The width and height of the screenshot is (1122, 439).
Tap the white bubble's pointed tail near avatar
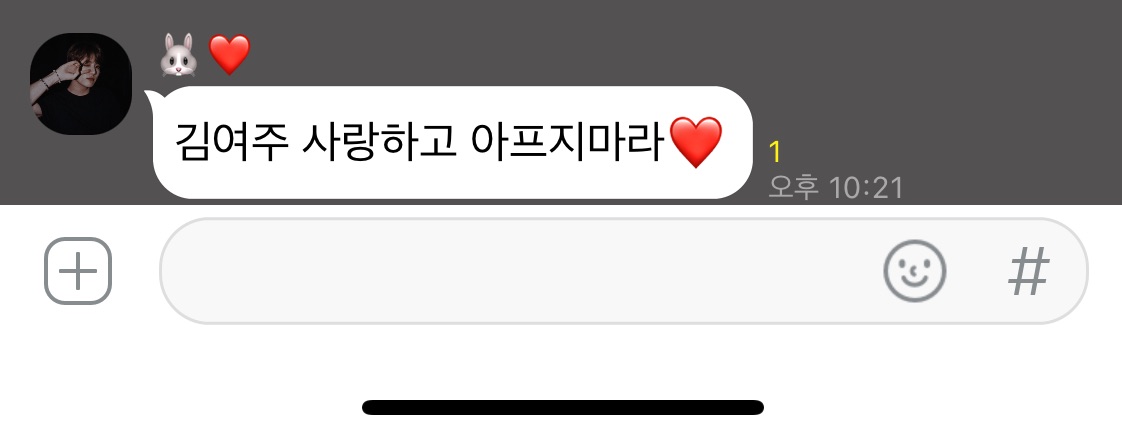(x=152, y=98)
